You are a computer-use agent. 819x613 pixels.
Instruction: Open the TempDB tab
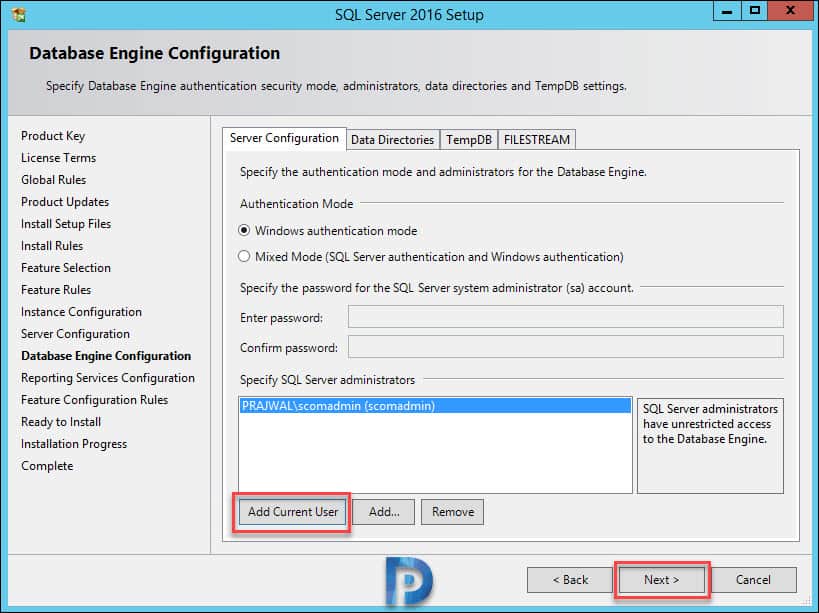point(469,140)
